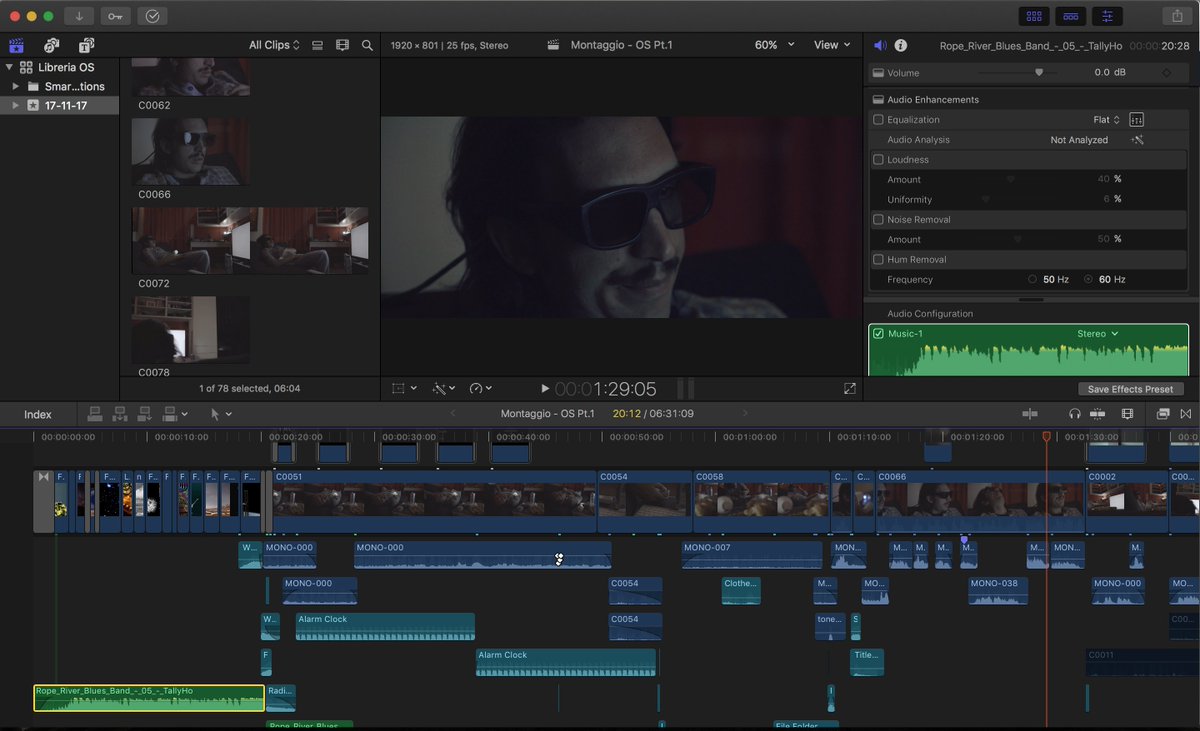
Task: Toggle audio skimming headphone icon
Action: (x=1075, y=414)
